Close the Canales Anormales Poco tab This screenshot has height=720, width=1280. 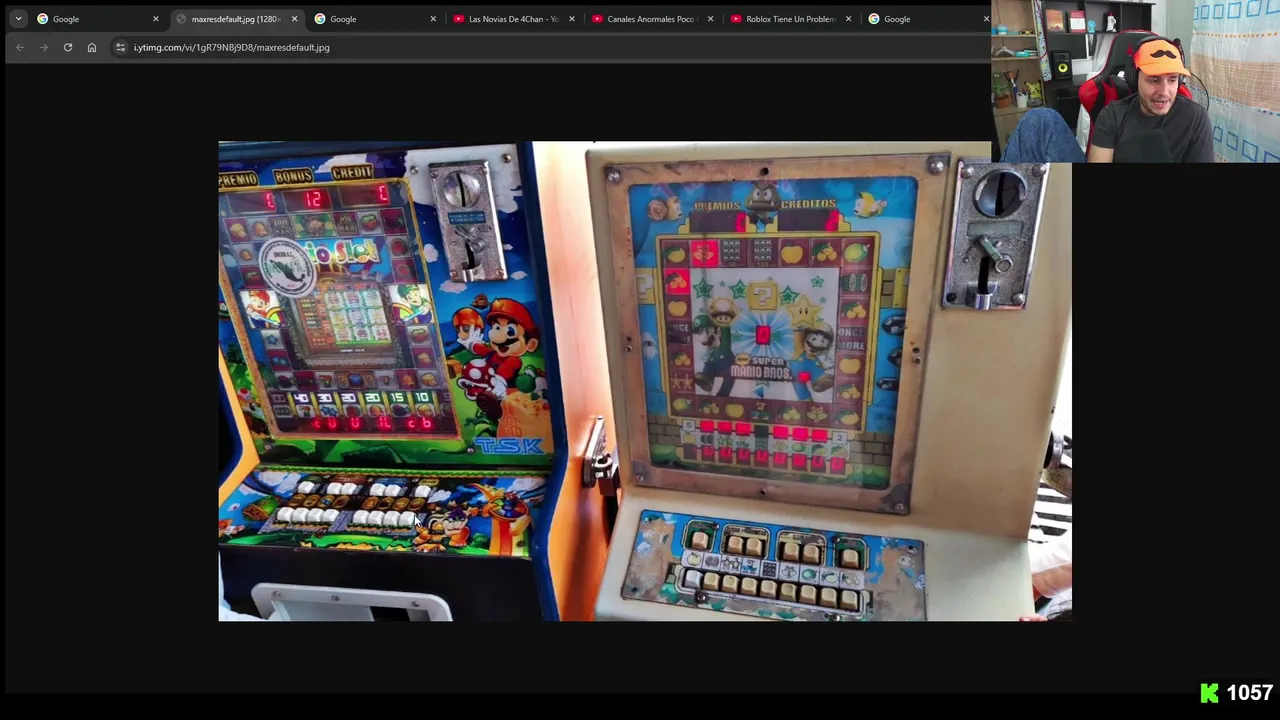[x=711, y=19]
